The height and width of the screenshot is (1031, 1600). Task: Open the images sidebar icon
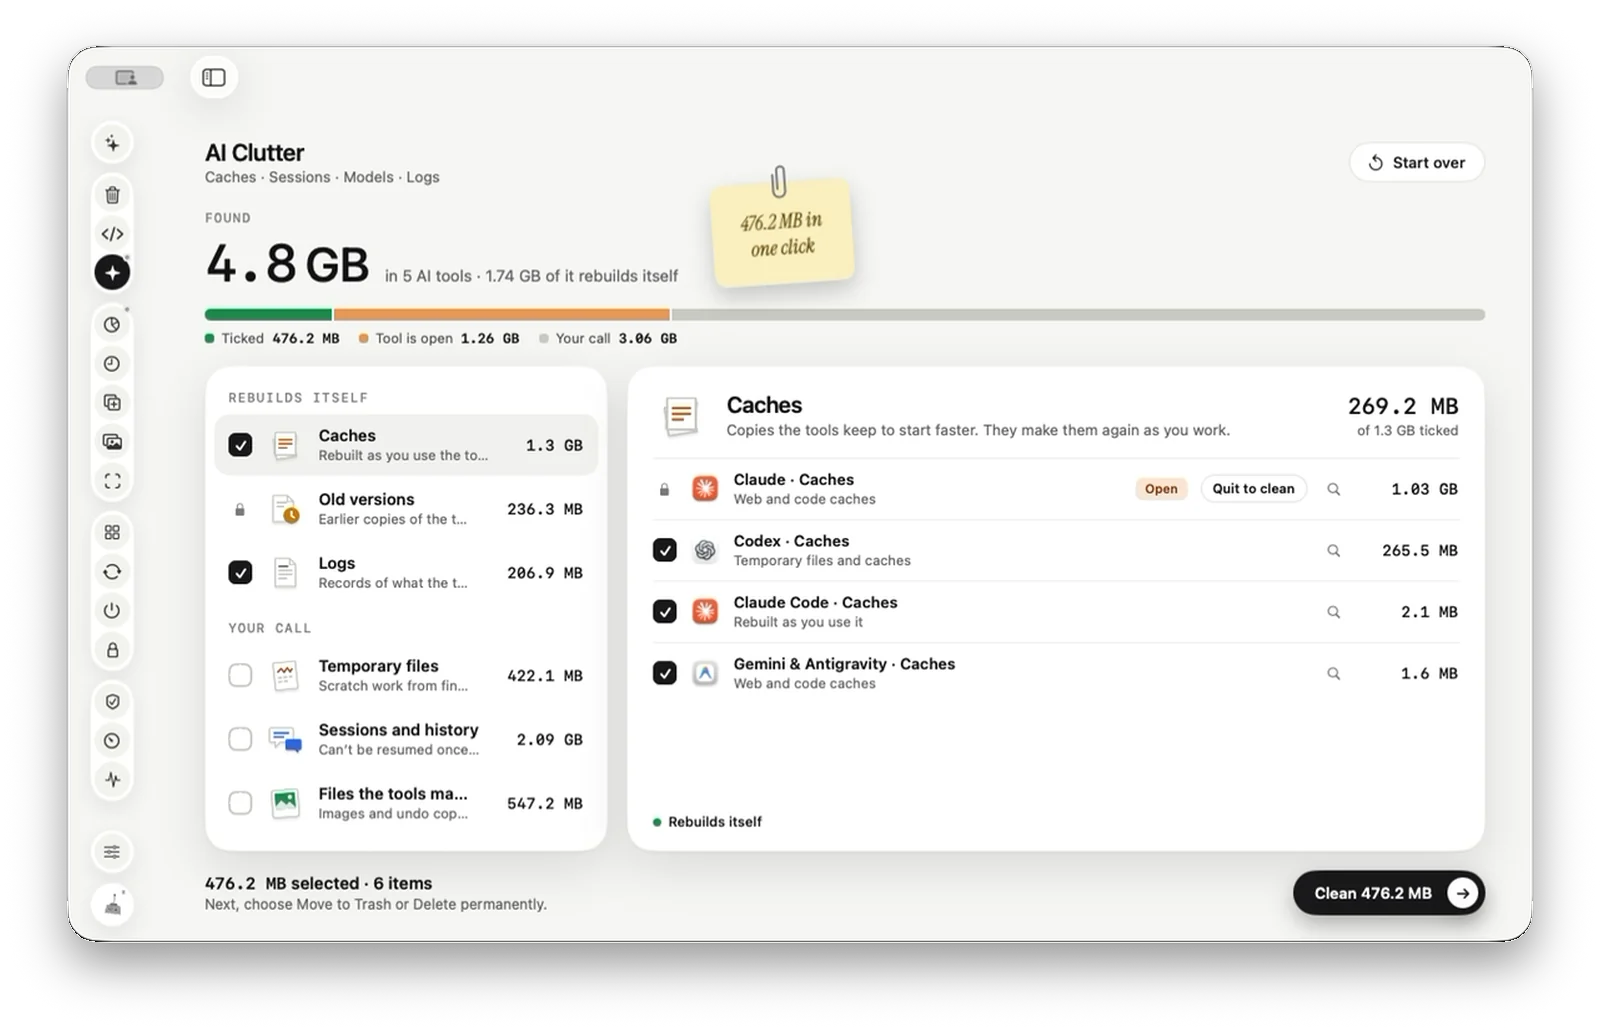click(x=112, y=442)
